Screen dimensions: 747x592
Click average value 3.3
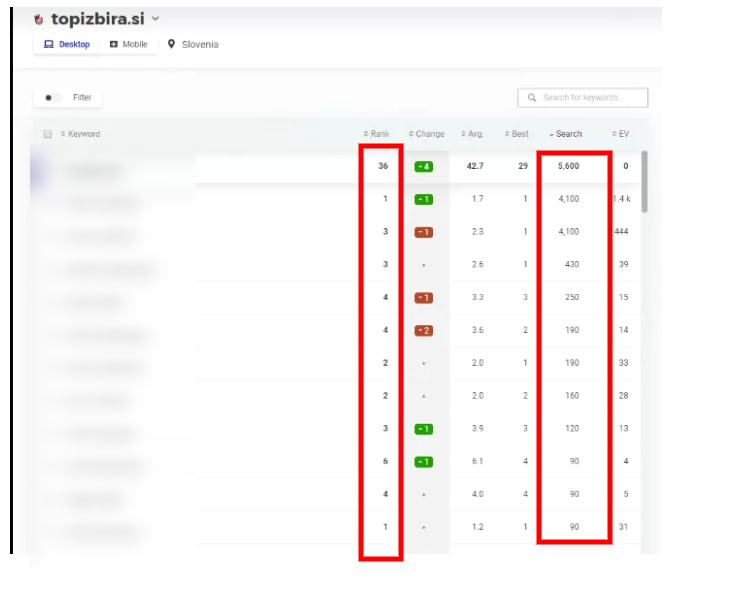478,297
